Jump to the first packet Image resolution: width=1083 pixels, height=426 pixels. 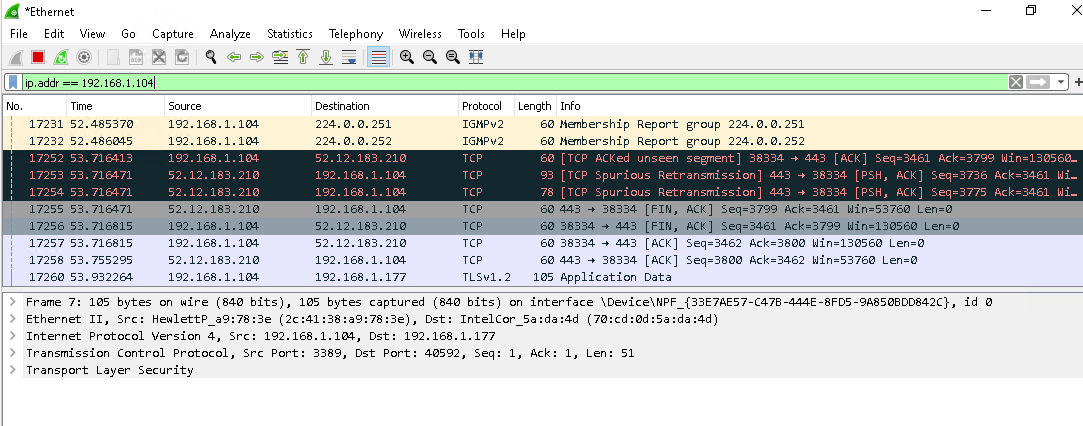point(303,57)
